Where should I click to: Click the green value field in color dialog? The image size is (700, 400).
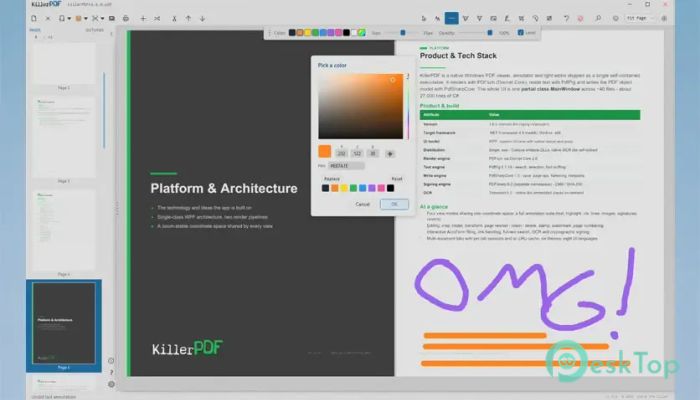click(x=357, y=154)
